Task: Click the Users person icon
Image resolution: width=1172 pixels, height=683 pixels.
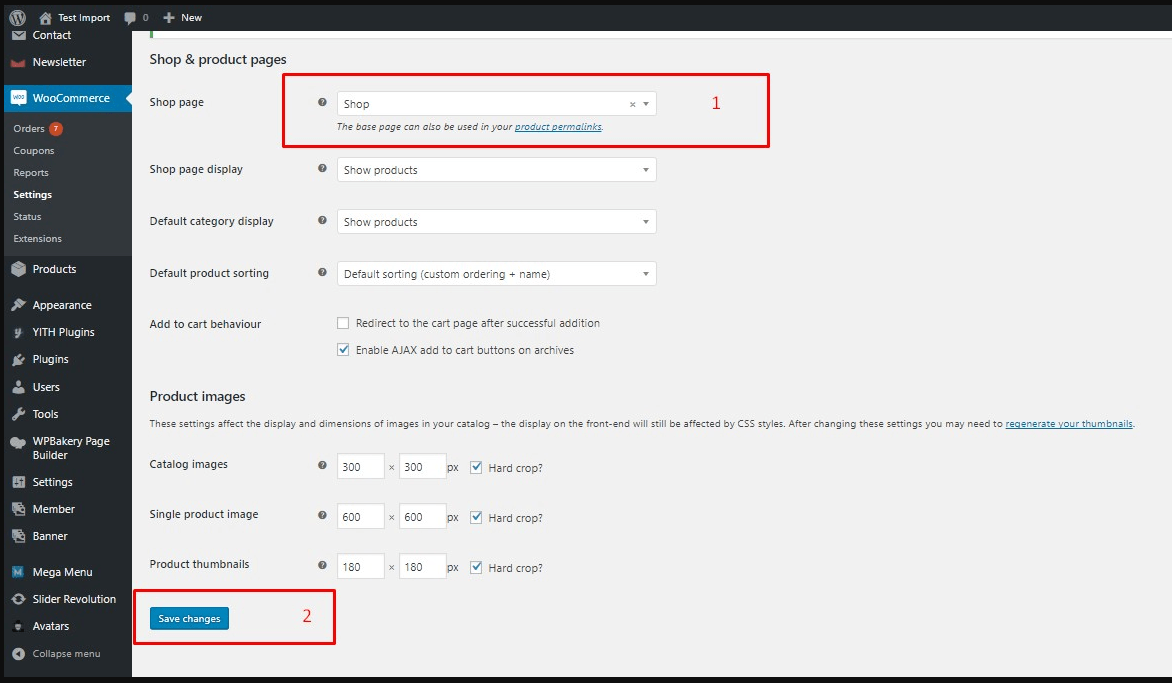Action: click(x=19, y=387)
